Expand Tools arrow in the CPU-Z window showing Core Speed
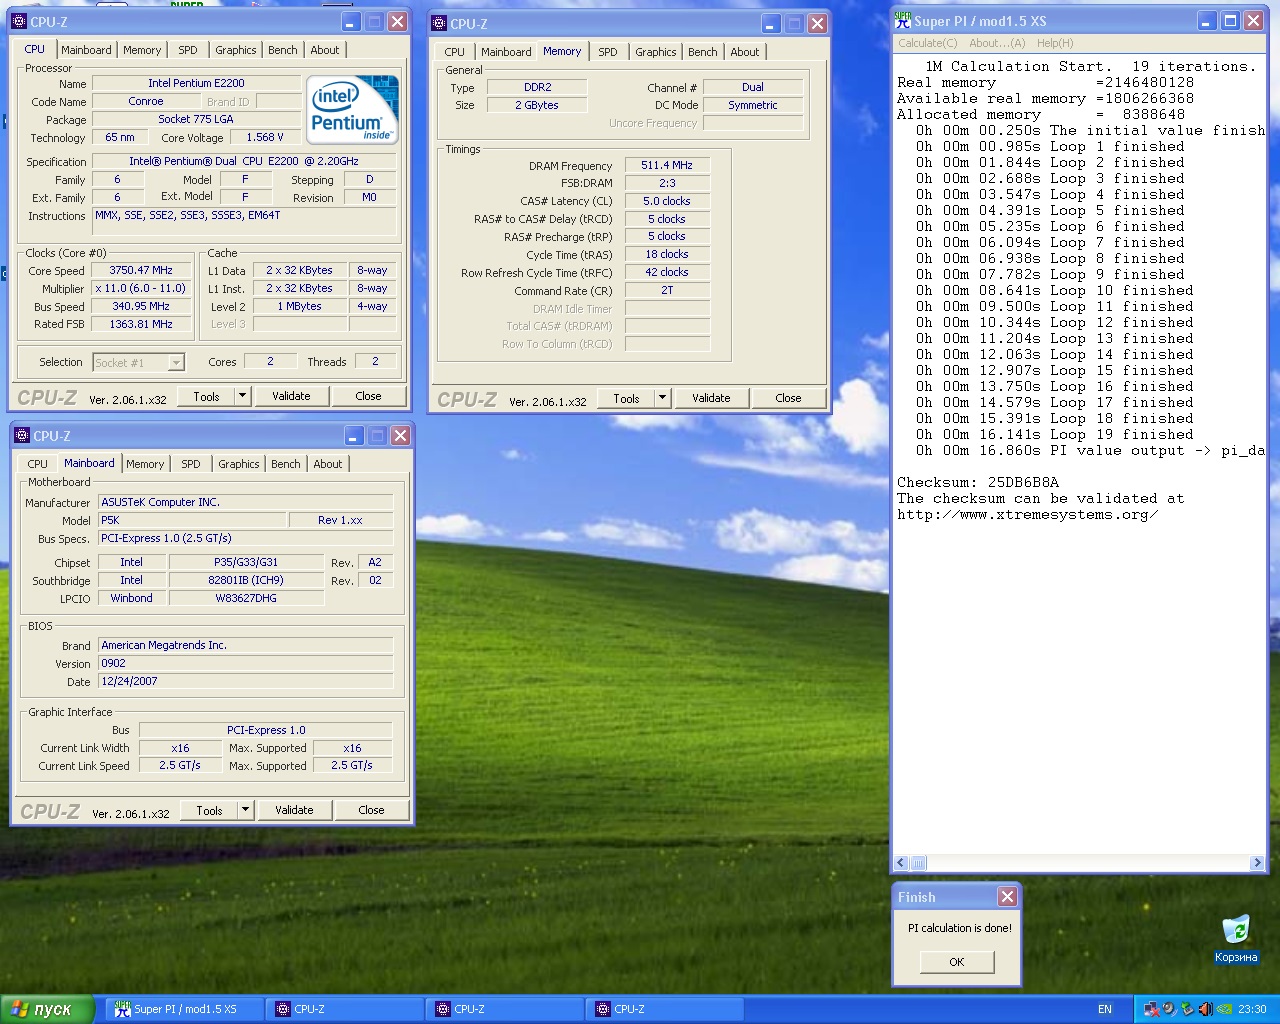 tap(242, 396)
